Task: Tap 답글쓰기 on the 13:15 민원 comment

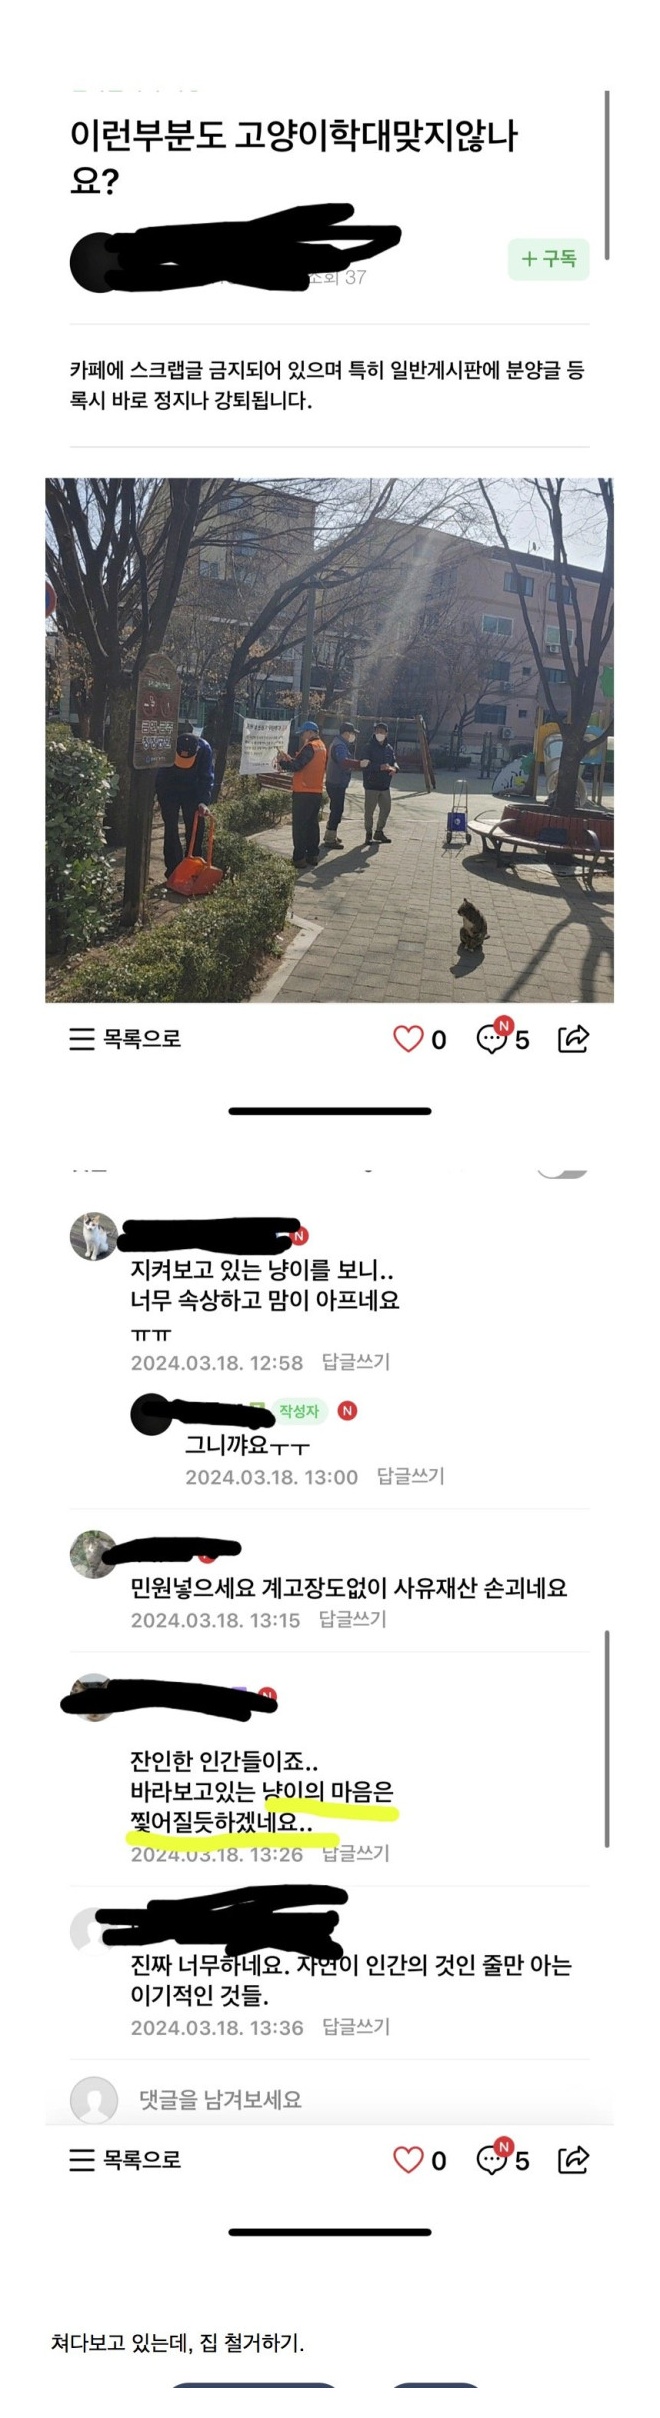Action: (x=352, y=1619)
